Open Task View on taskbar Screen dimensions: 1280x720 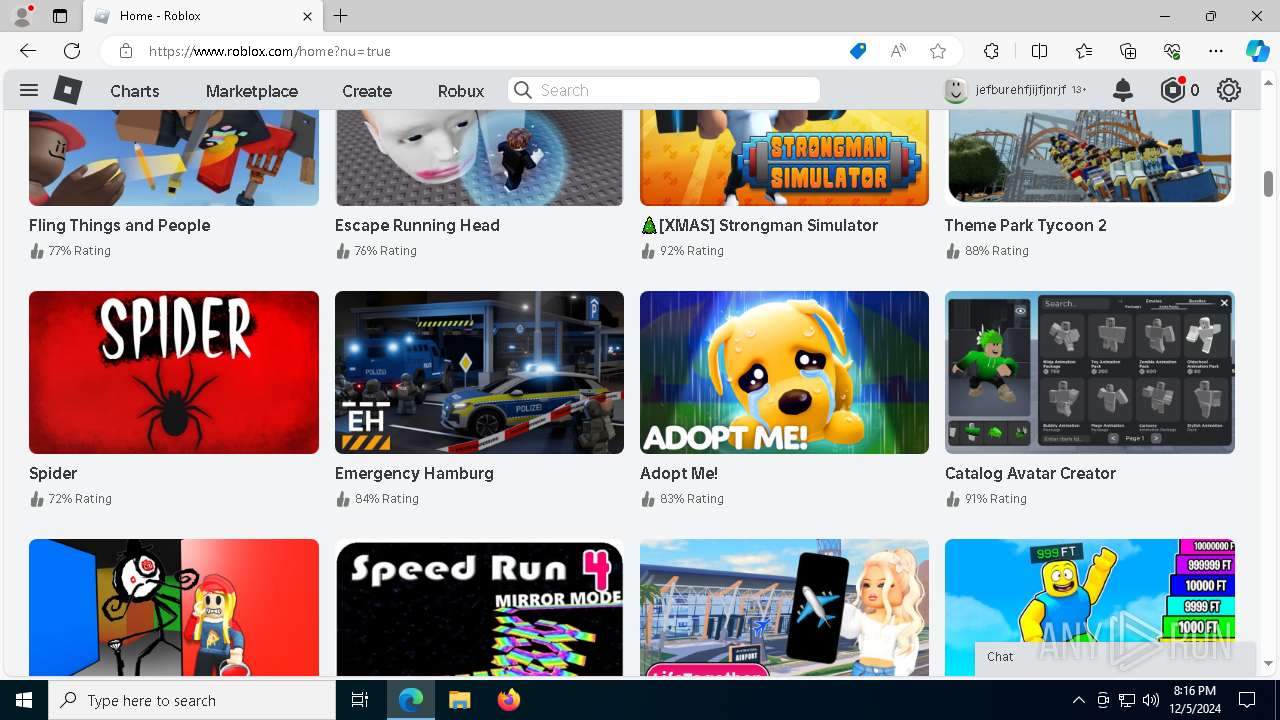pos(360,700)
